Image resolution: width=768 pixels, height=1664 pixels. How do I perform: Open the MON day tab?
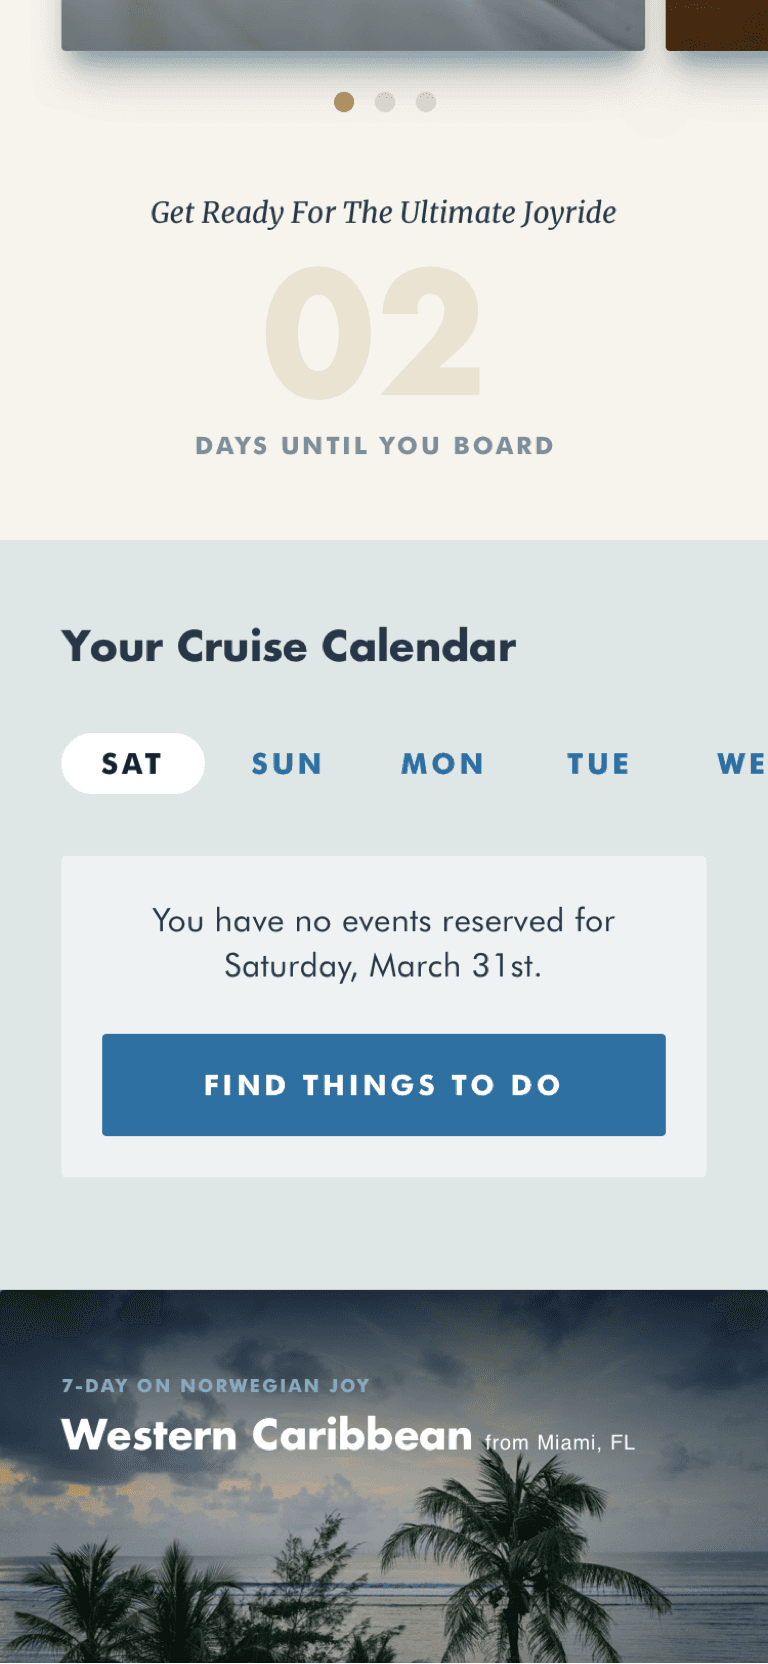(443, 764)
